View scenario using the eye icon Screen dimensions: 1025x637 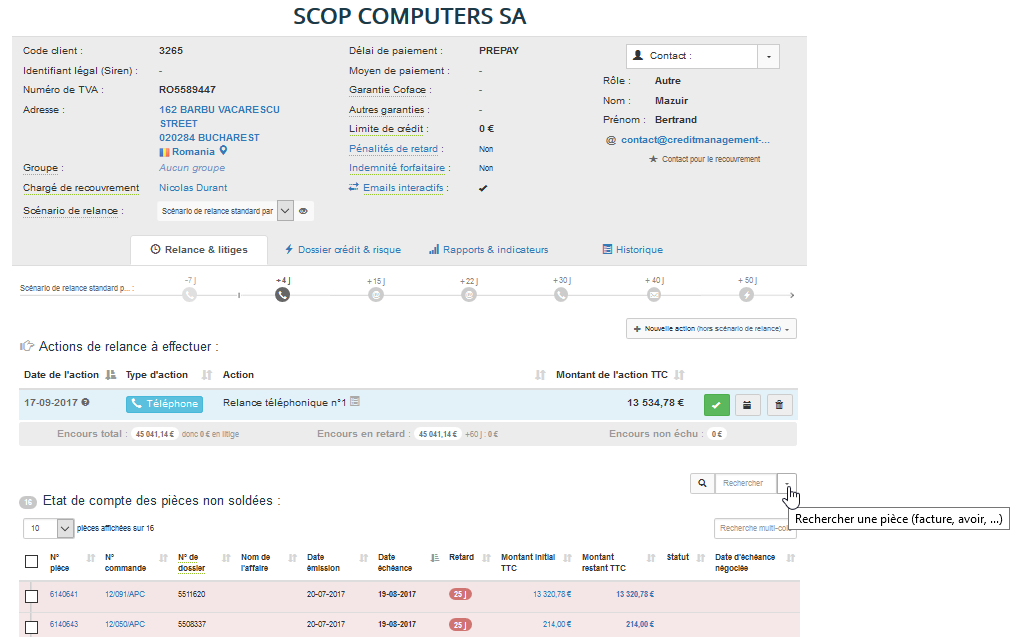(x=304, y=211)
